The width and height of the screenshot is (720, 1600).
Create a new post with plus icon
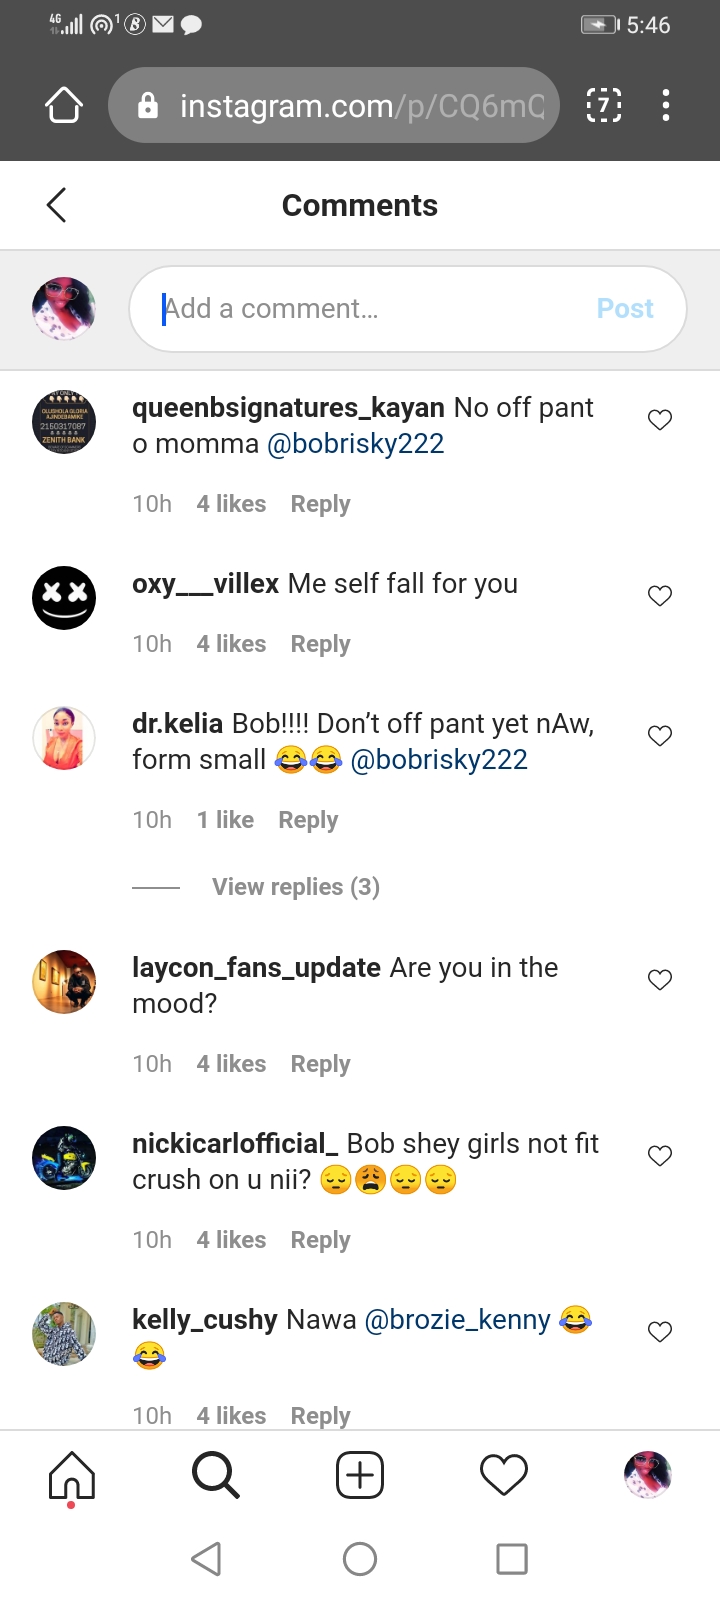click(360, 1475)
